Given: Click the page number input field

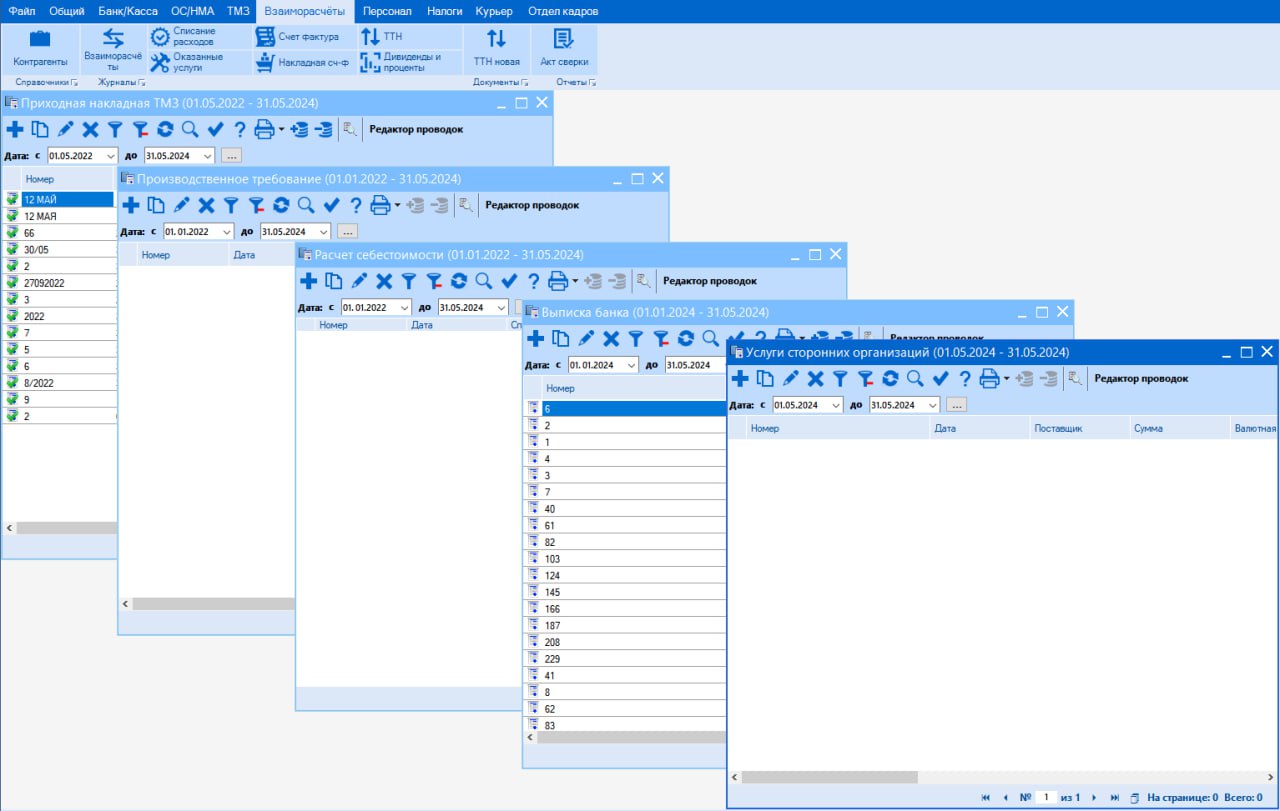Looking at the screenshot, I should point(1046,797).
